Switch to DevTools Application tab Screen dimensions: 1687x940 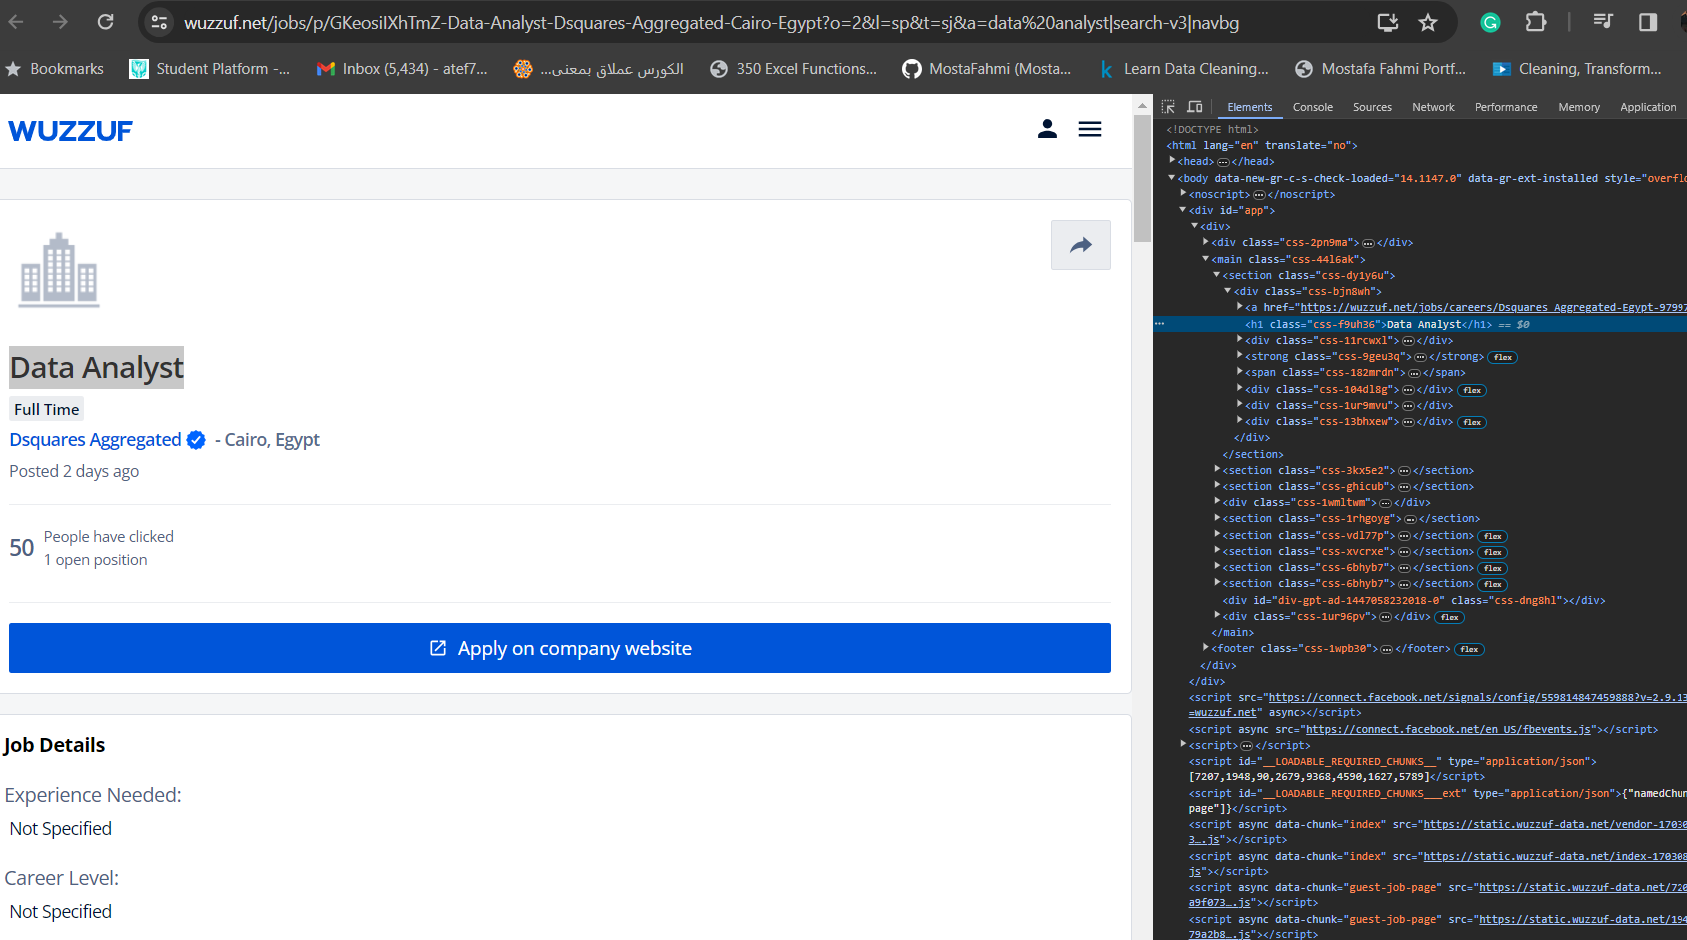point(1648,107)
